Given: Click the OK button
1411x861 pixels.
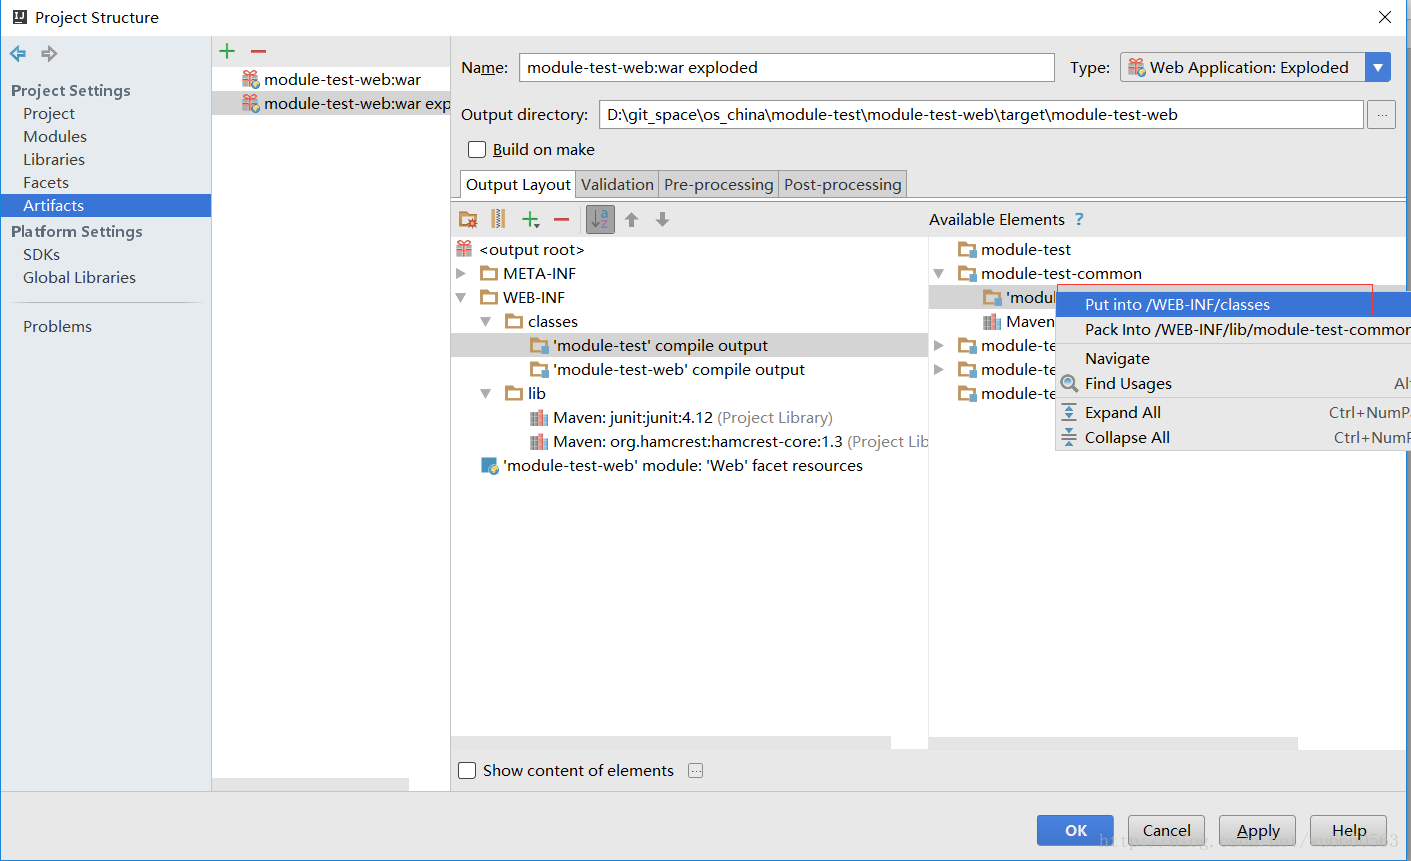Looking at the screenshot, I should (x=1075, y=831).
